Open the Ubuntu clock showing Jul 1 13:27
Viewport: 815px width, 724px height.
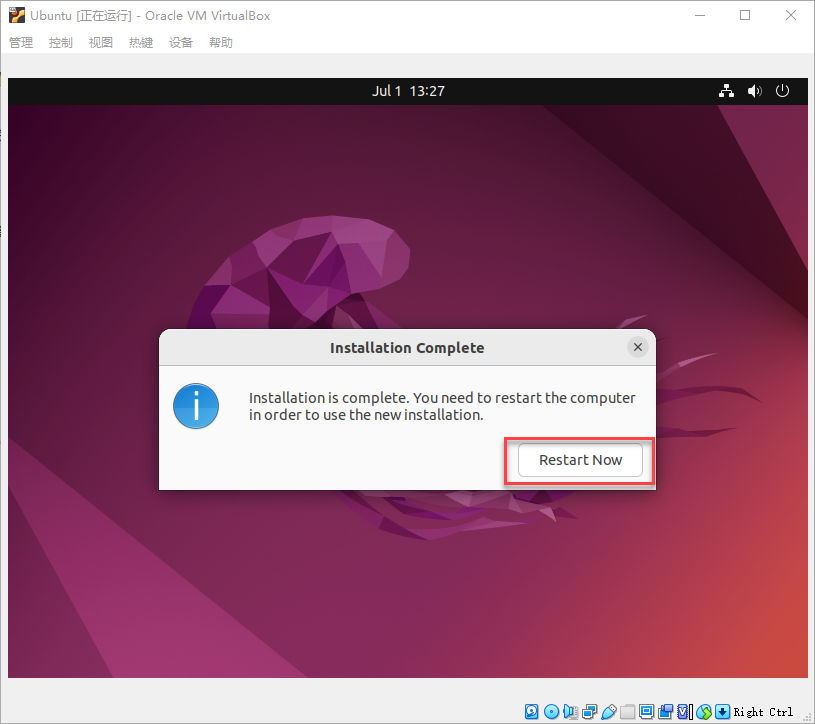[x=408, y=91]
